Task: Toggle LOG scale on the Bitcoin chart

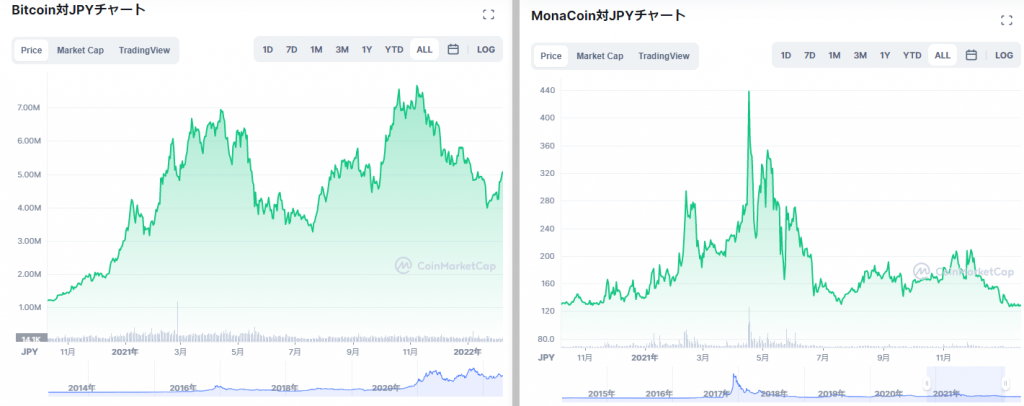Action: pyautogui.click(x=486, y=50)
